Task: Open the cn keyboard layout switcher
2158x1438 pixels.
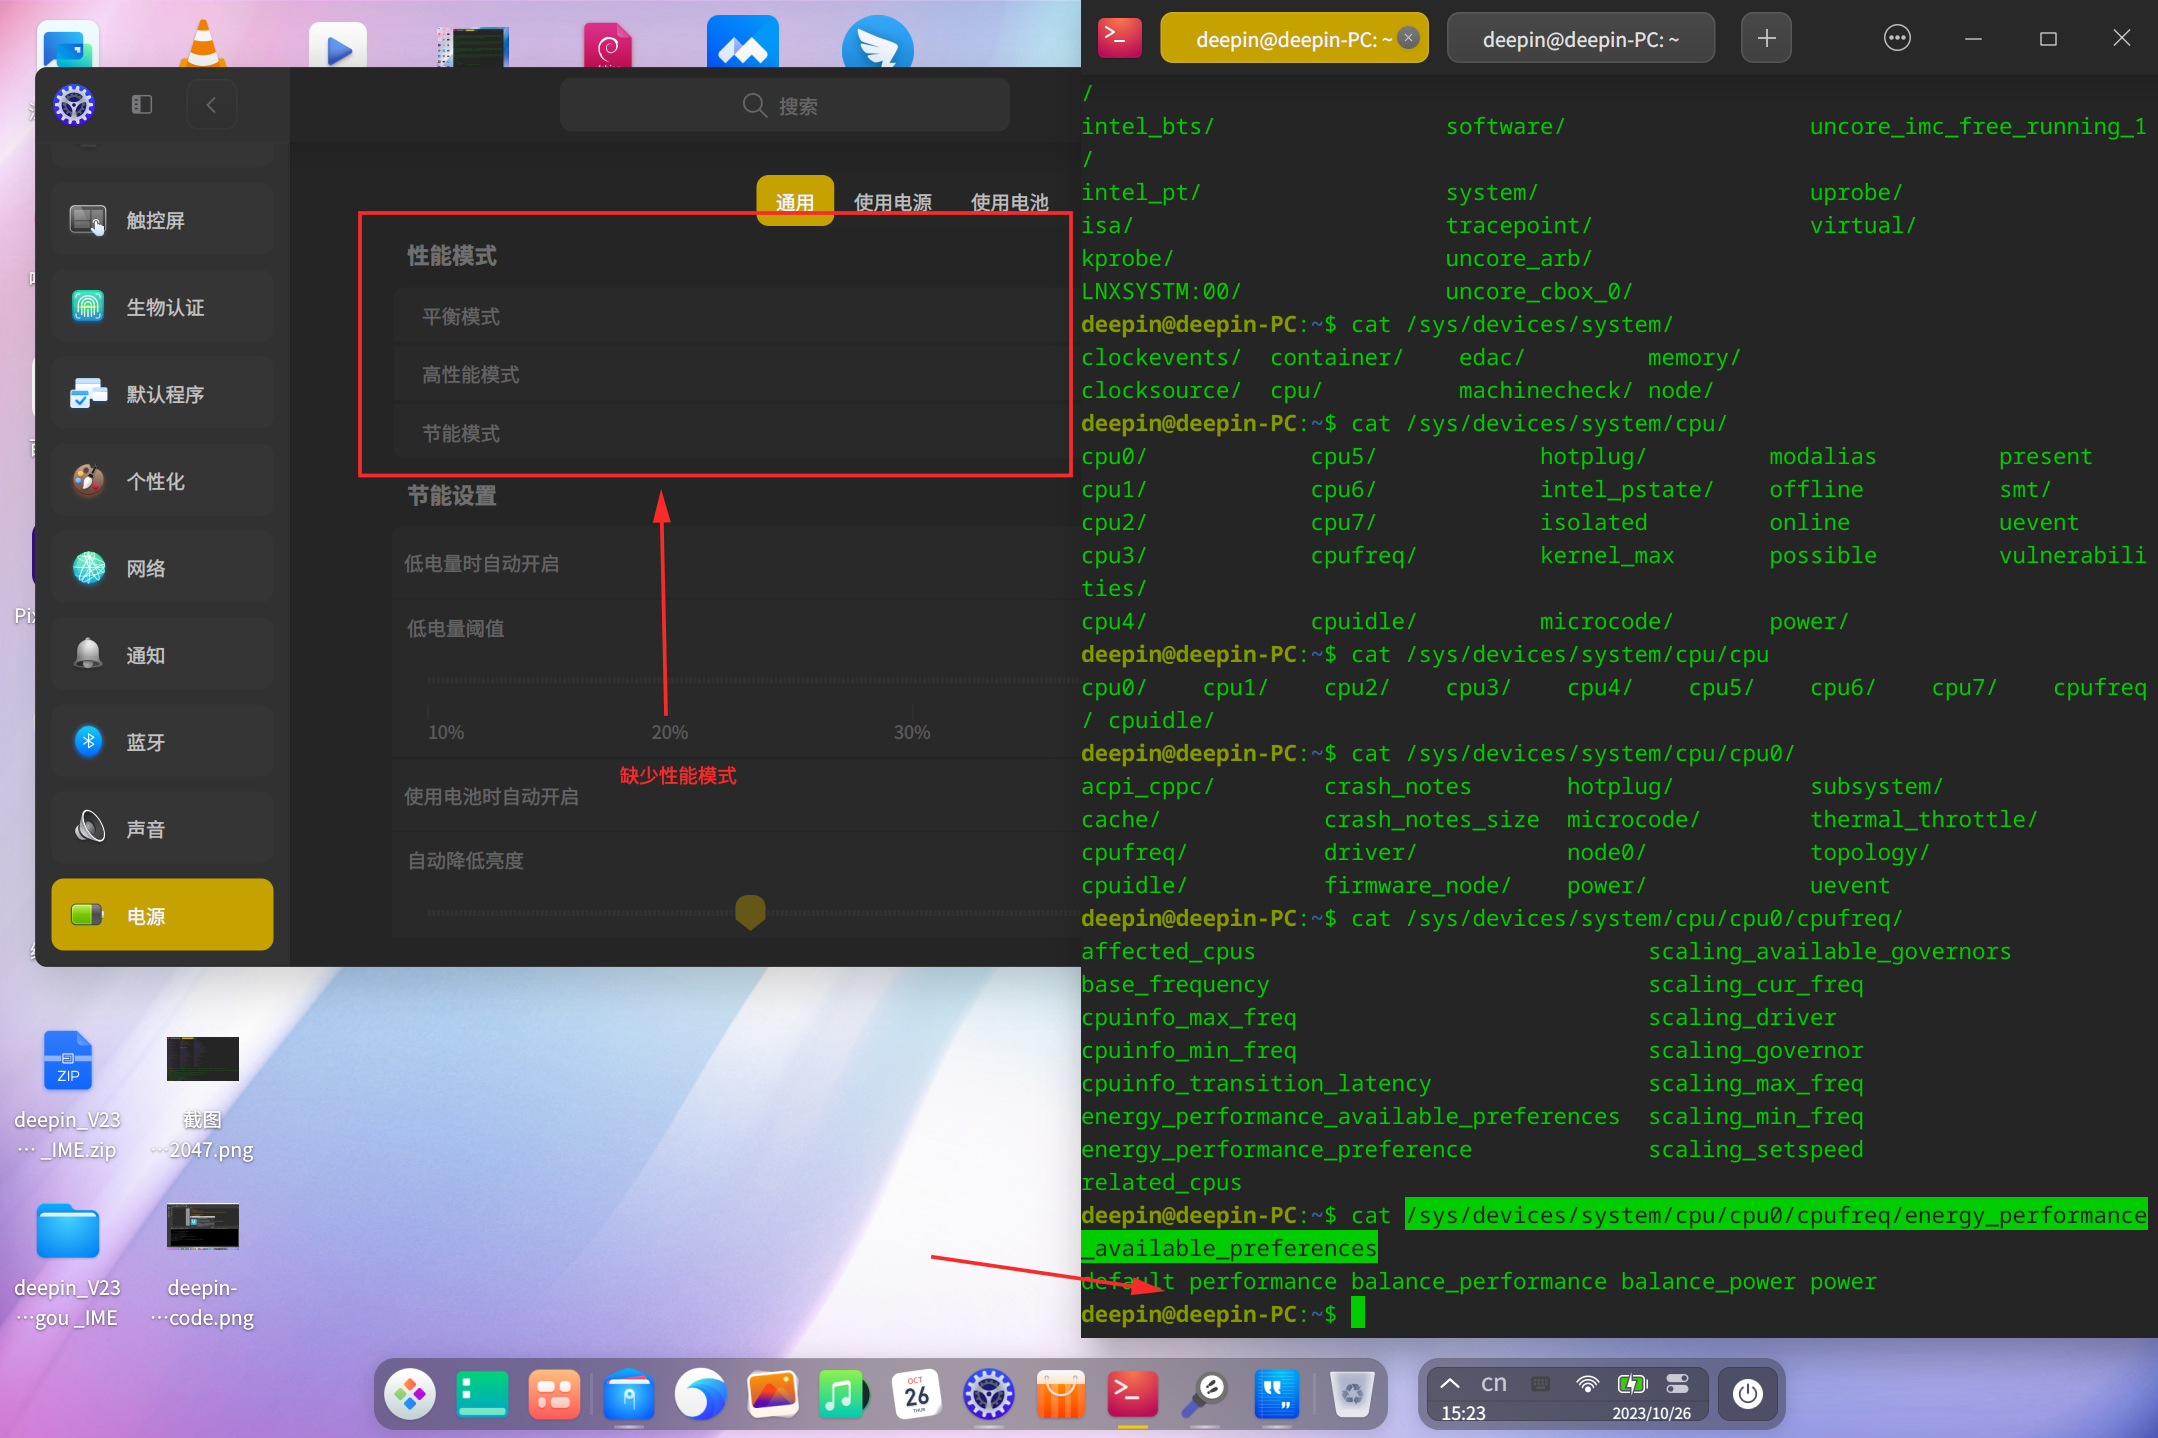Action: coord(1493,1383)
